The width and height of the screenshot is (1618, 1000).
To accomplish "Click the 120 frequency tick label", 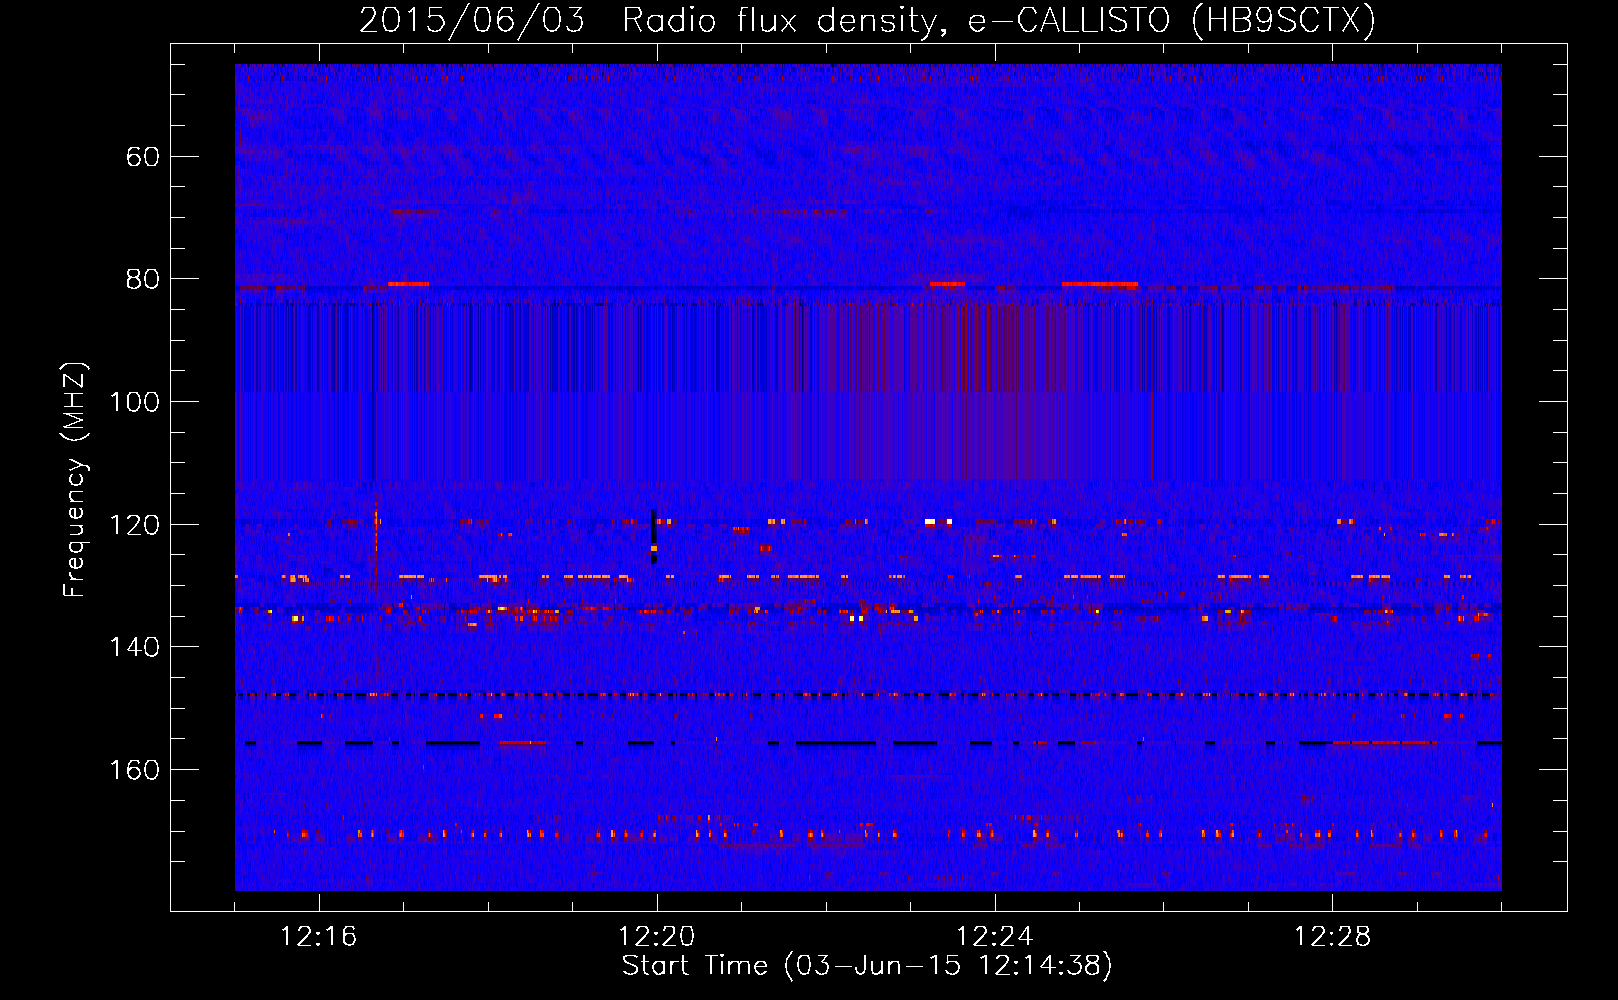I will 135,525.
